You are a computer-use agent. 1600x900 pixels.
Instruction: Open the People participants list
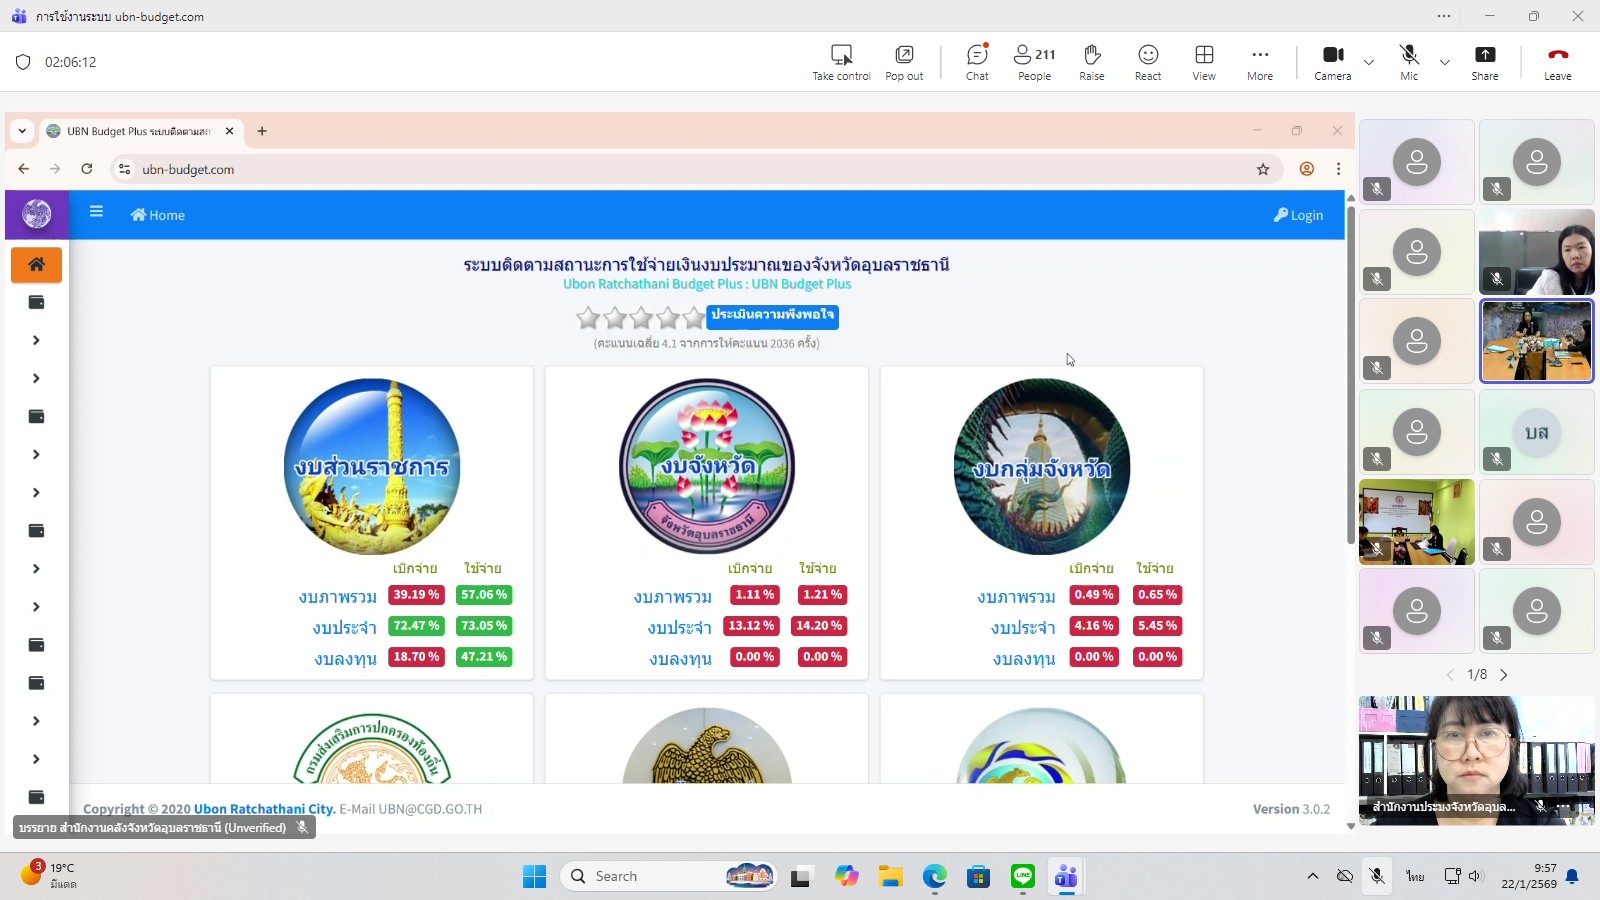click(1034, 62)
